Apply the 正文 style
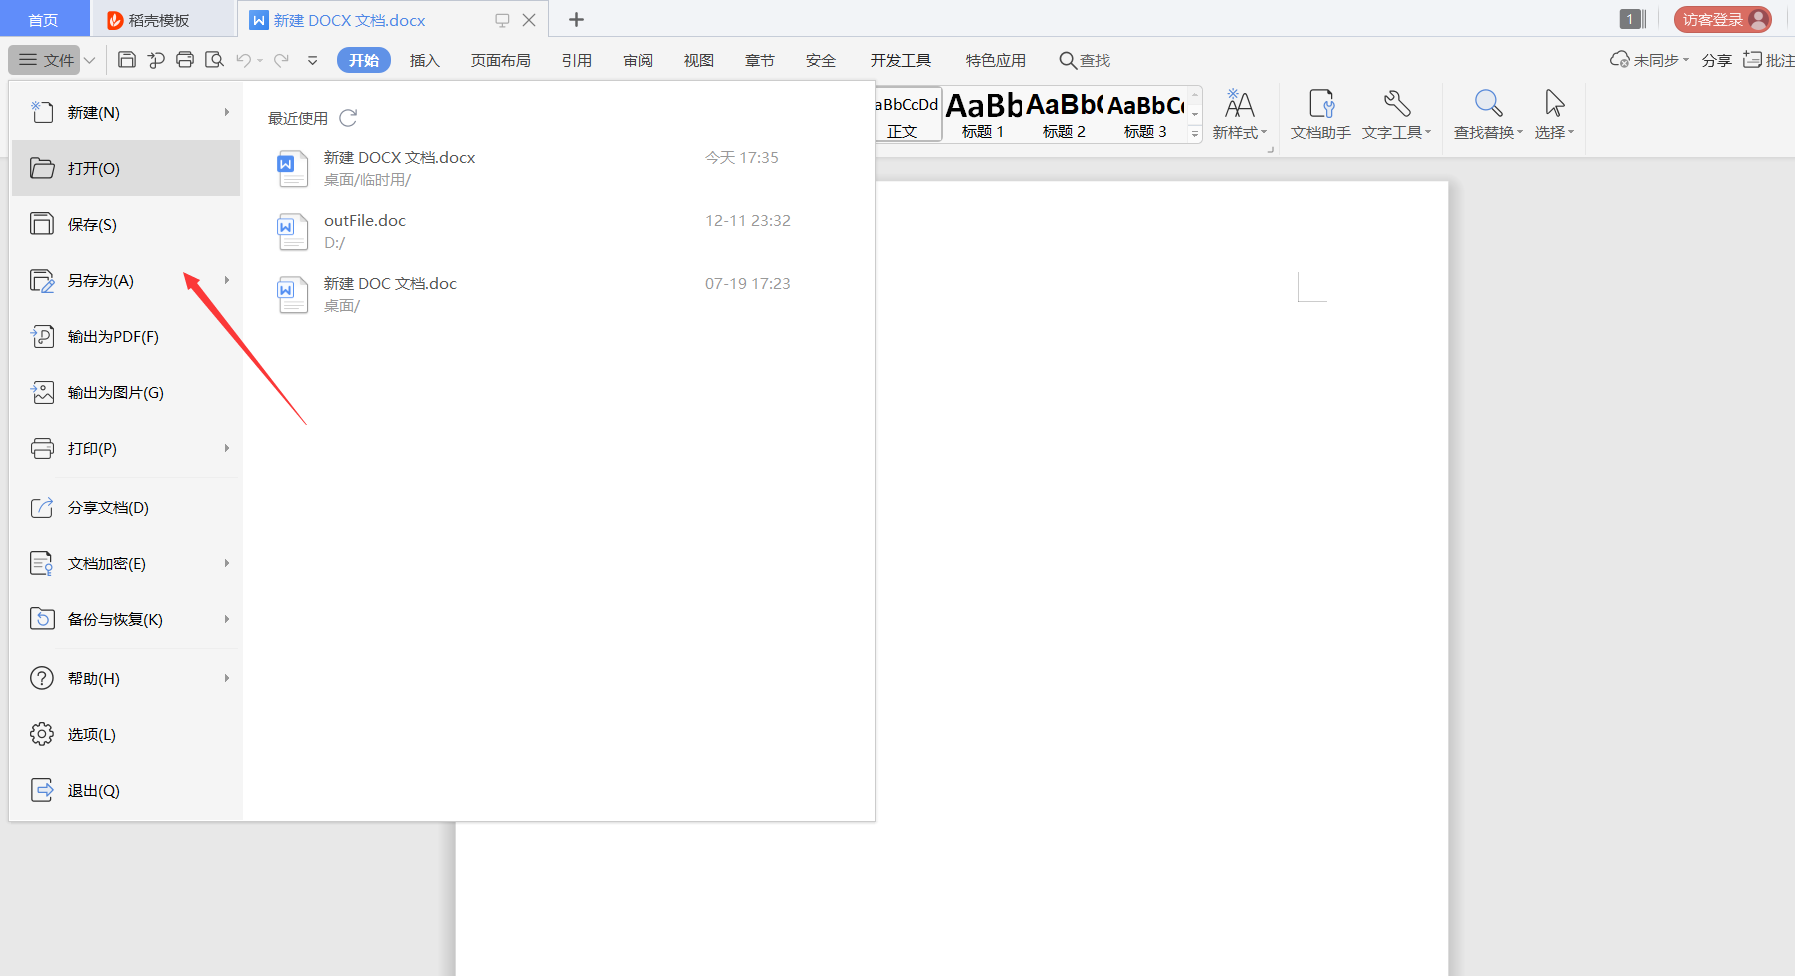 click(908, 115)
